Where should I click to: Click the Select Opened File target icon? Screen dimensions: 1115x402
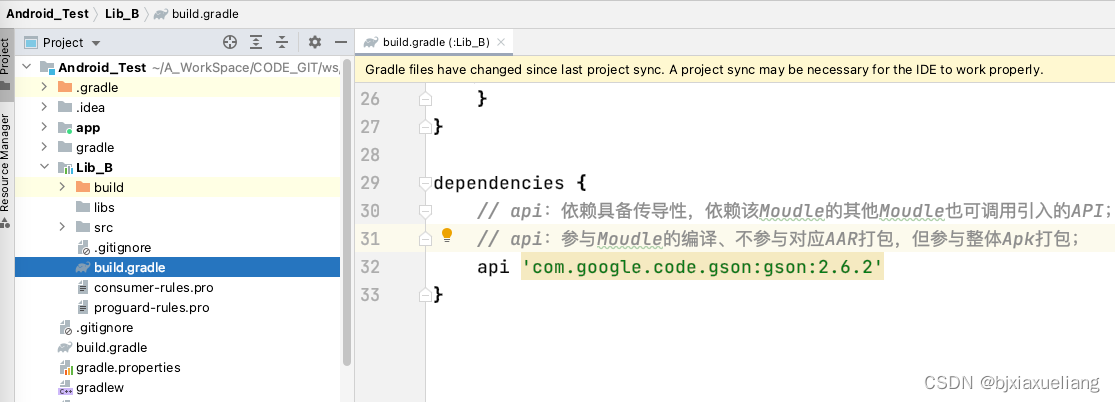[x=229, y=43]
